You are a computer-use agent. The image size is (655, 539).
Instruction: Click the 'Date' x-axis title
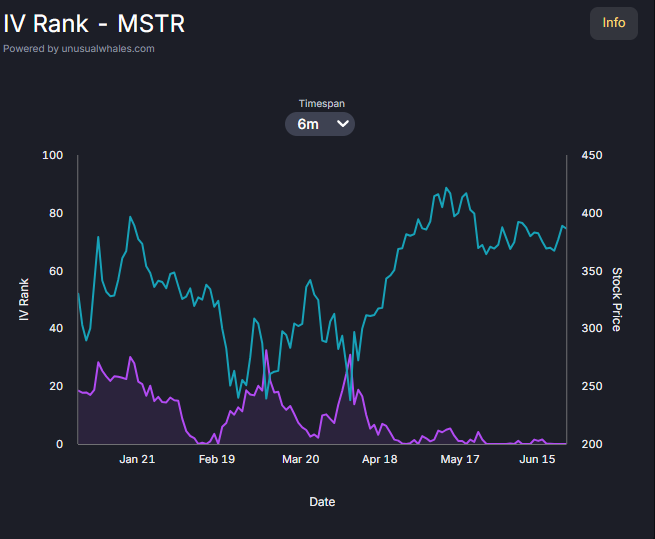322,501
